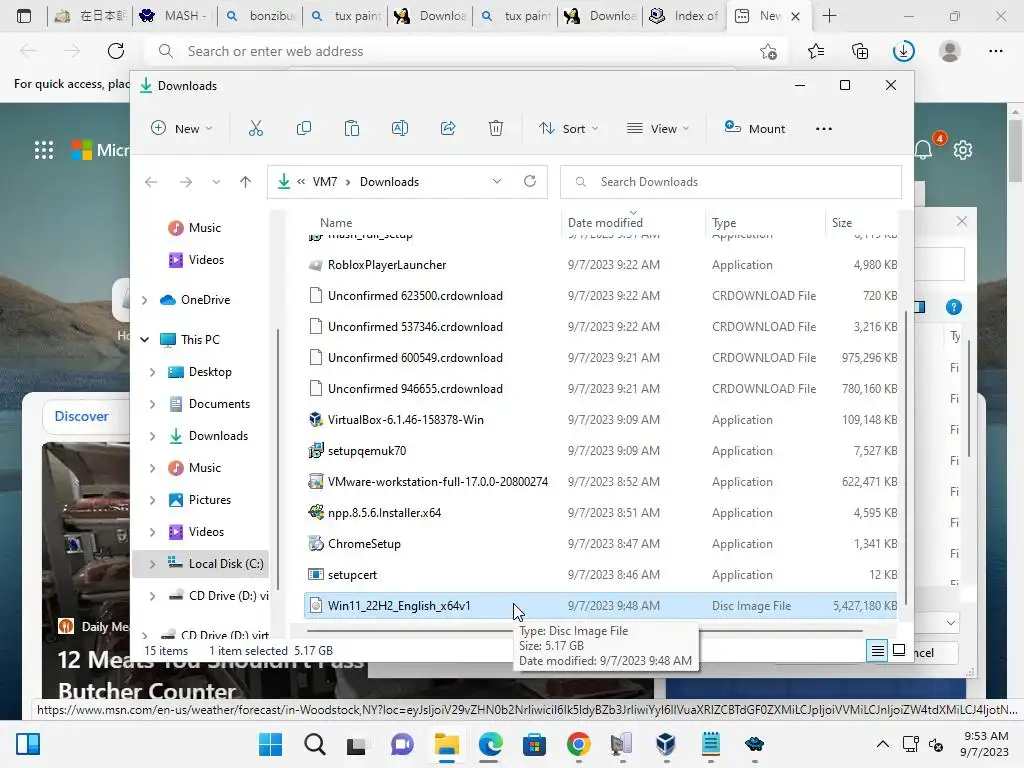
Task: Open recent locations chevron next to Forward
Action: pos(216,182)
